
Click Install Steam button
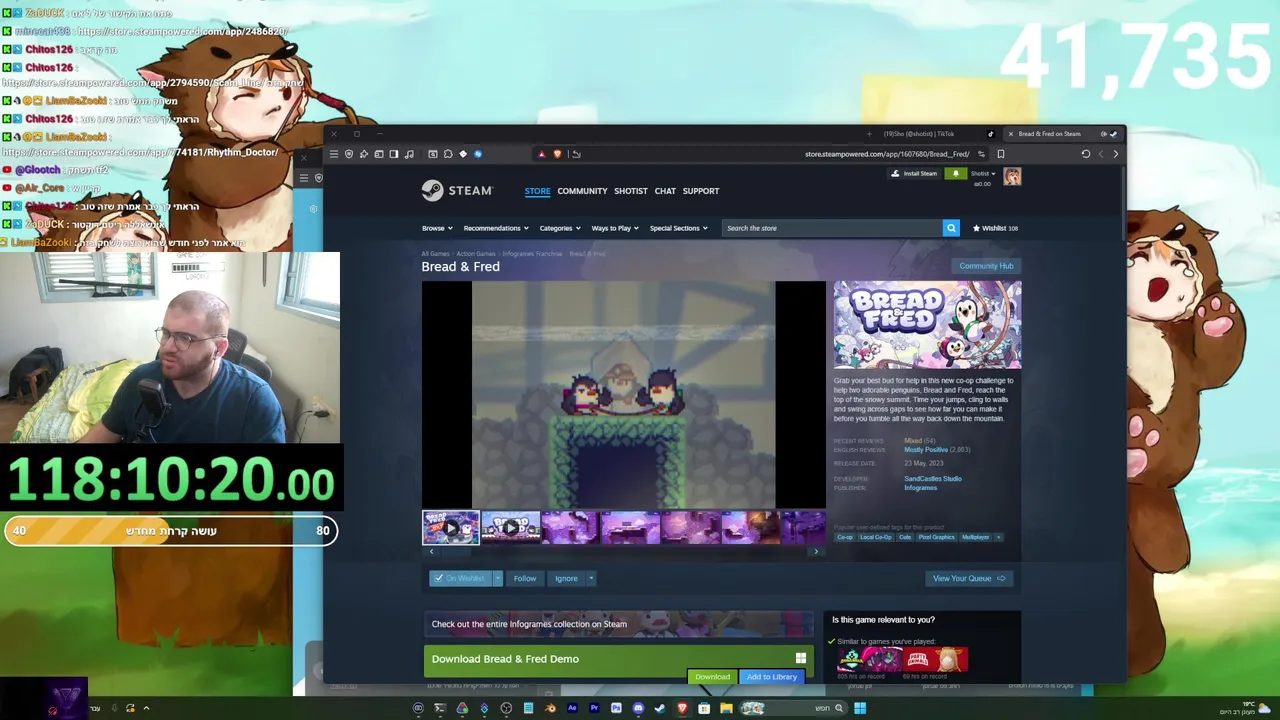[x=916, y=174]
